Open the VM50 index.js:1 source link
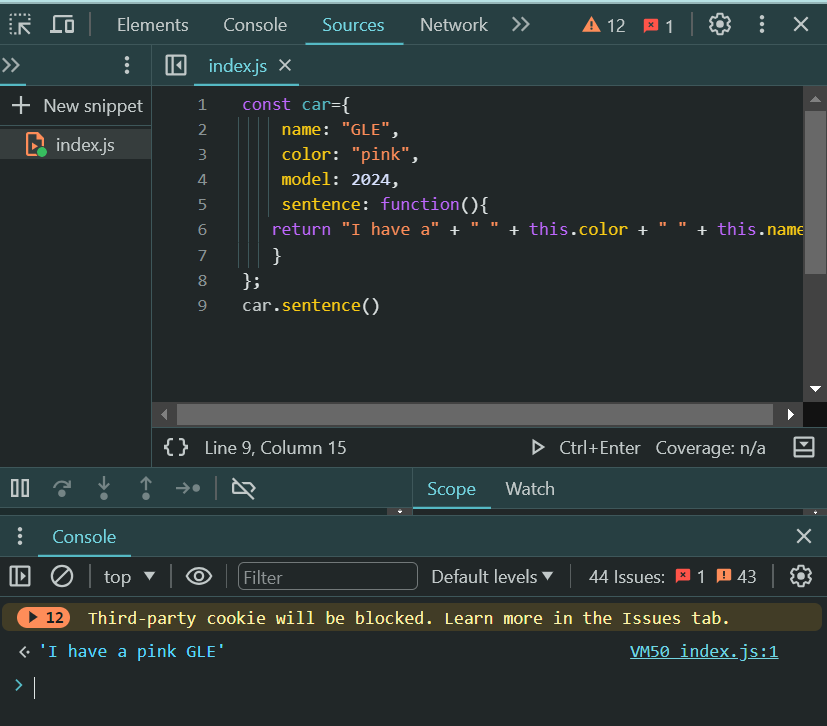Viewport: 827px width, 726px height. point(703,651)
